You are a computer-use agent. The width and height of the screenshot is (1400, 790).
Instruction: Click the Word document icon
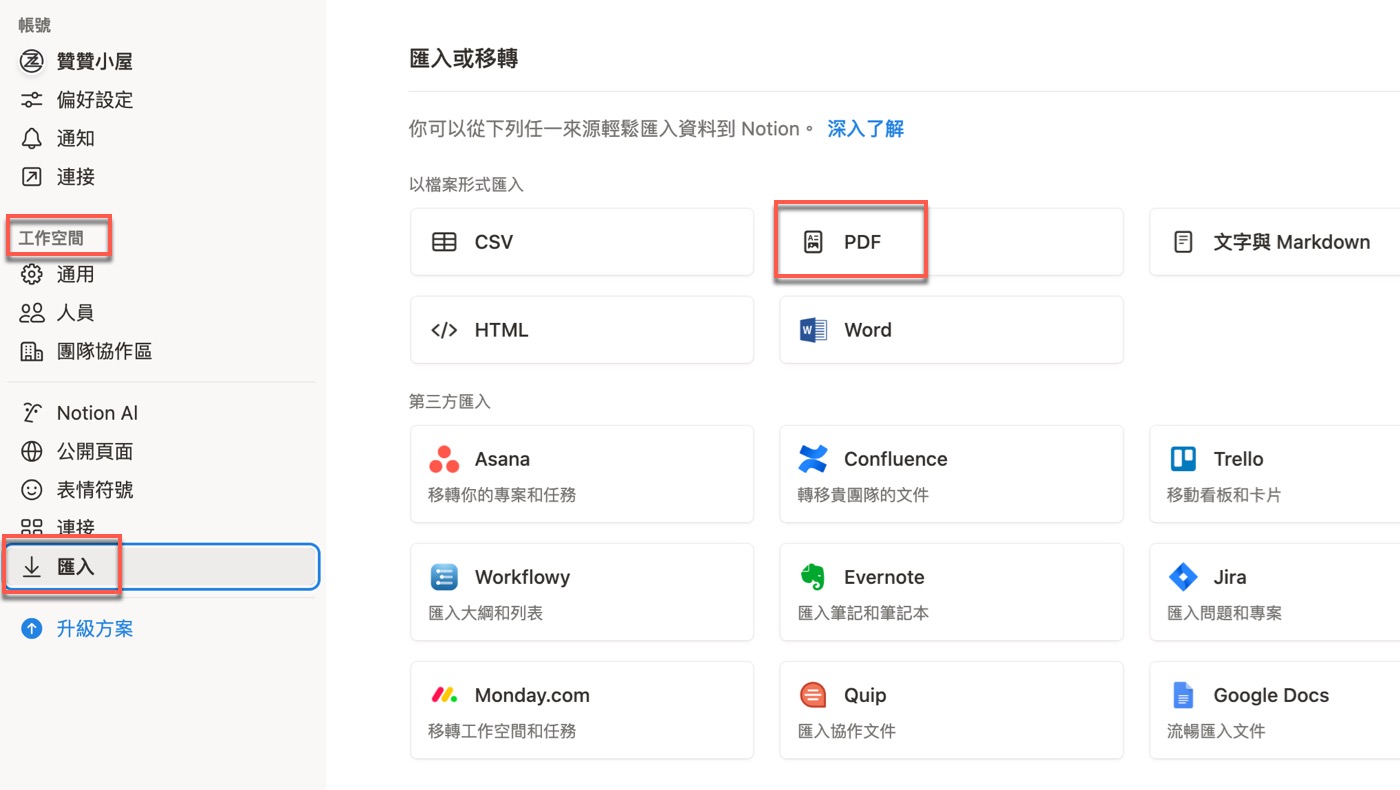point(813,330)
